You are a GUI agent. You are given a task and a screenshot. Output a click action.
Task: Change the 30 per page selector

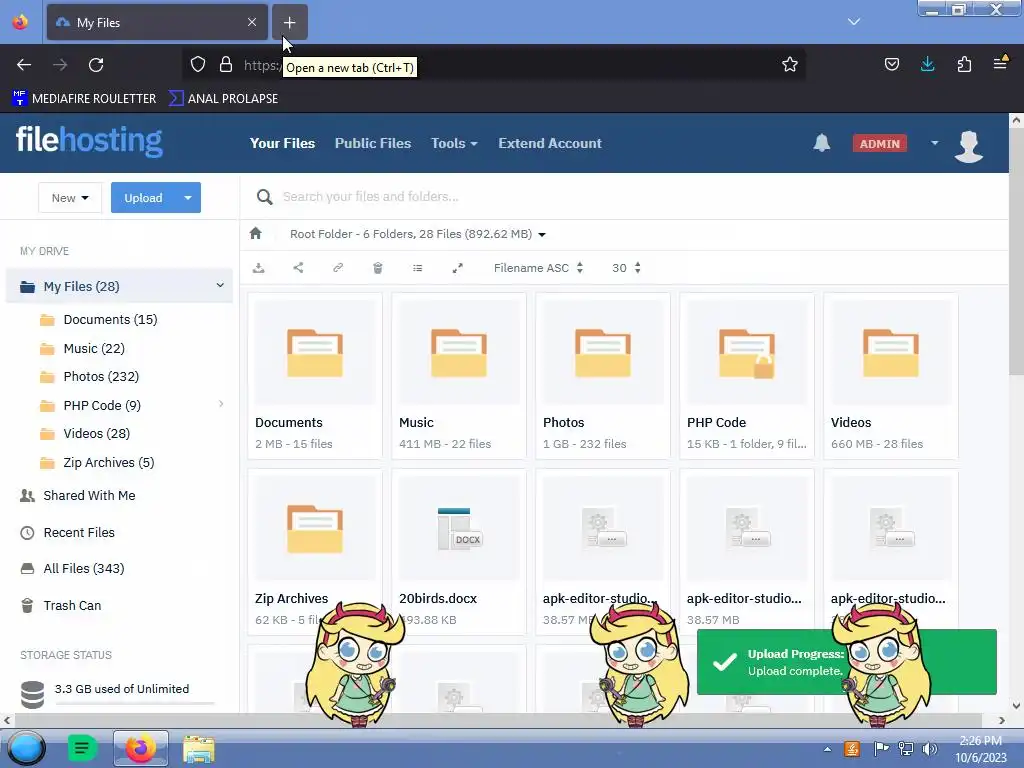coord(626,268)
